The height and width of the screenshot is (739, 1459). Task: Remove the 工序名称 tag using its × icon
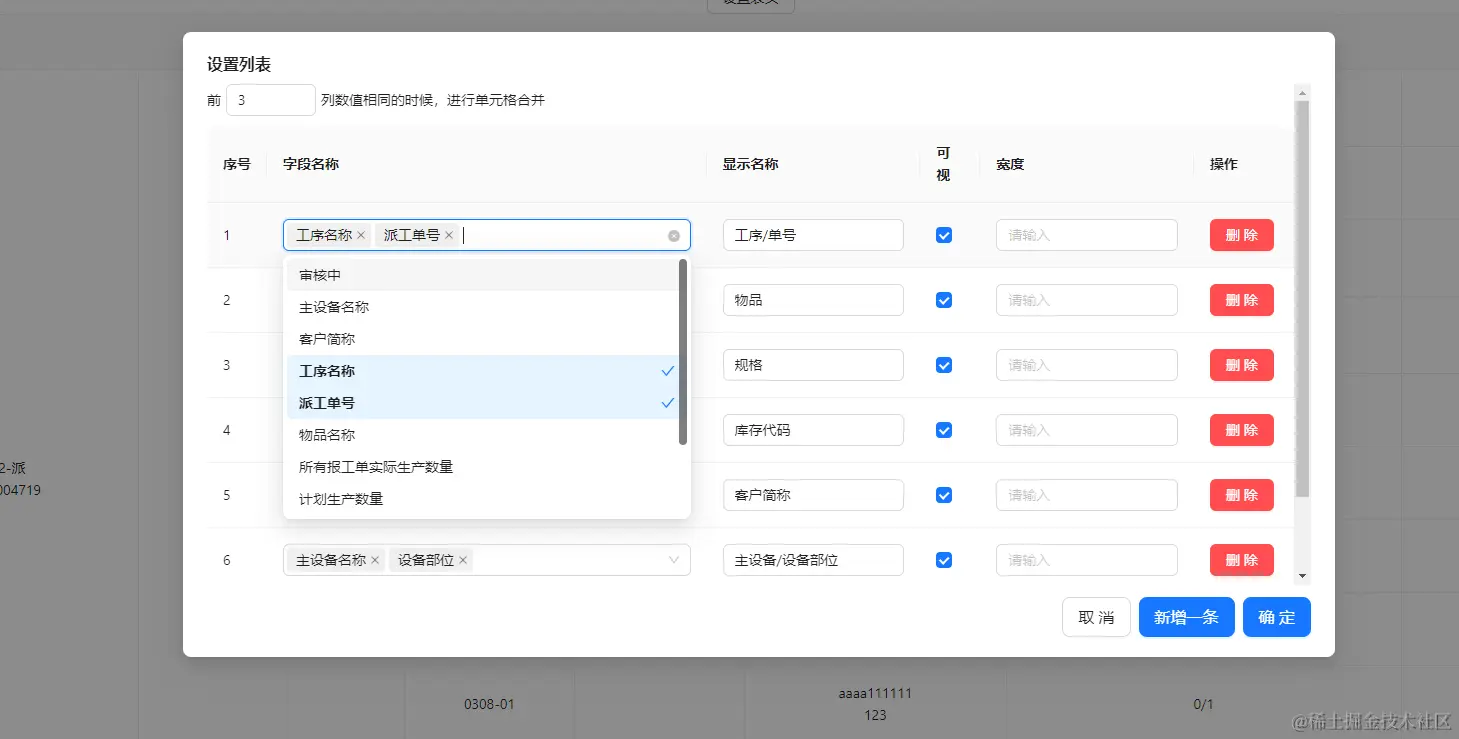point(361,234)
